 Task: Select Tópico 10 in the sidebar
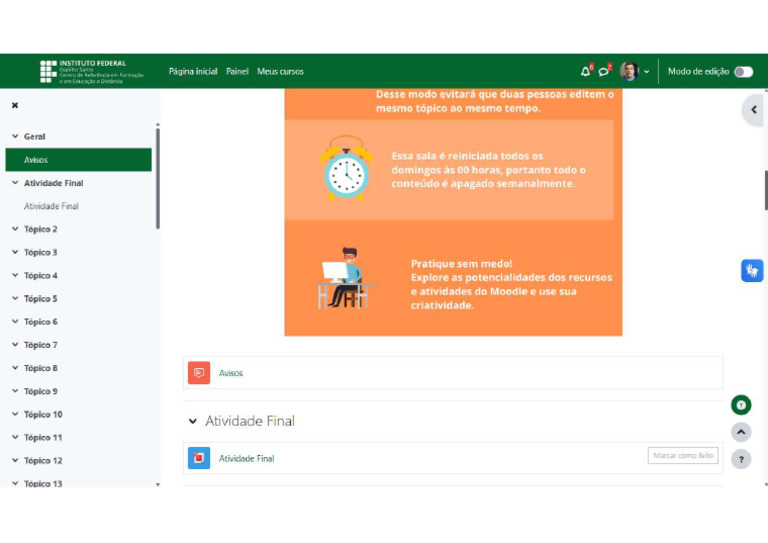coord(43,414)
